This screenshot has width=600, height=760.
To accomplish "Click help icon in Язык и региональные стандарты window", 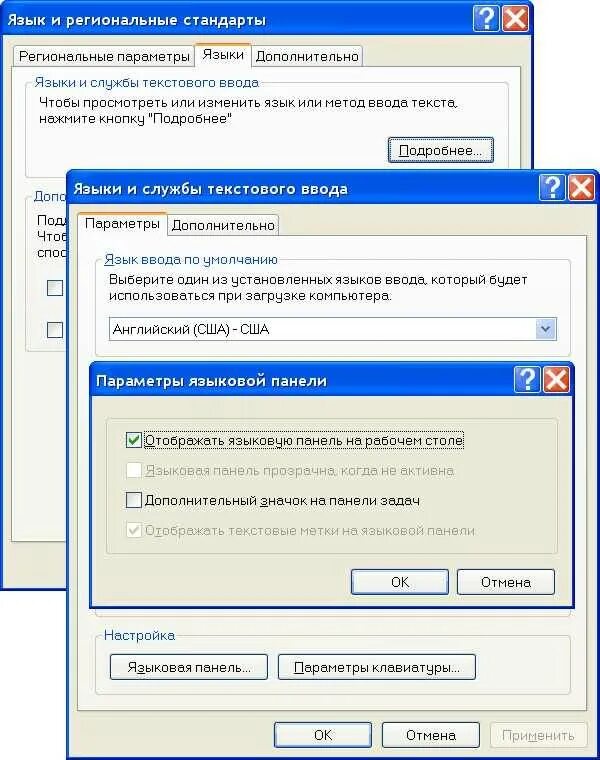I will (x=486, y=19).
